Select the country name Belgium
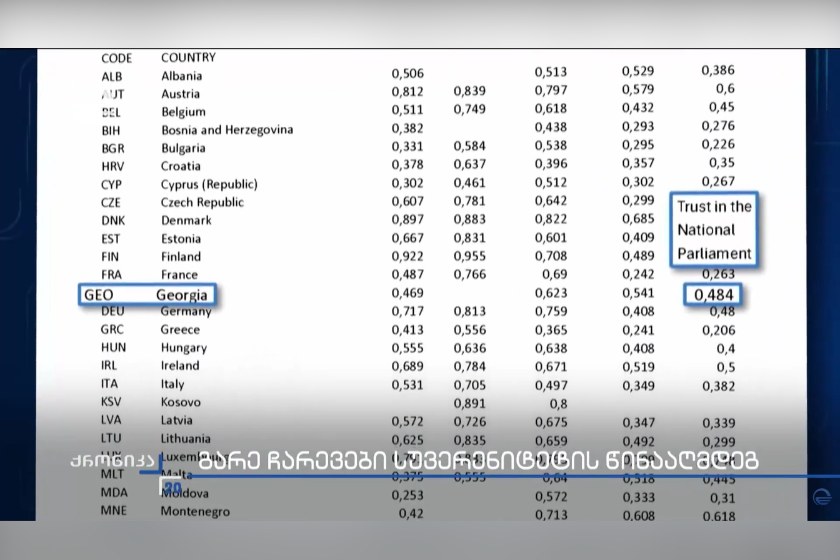Viewport: 840px width, 560px height. pos(183,112)
